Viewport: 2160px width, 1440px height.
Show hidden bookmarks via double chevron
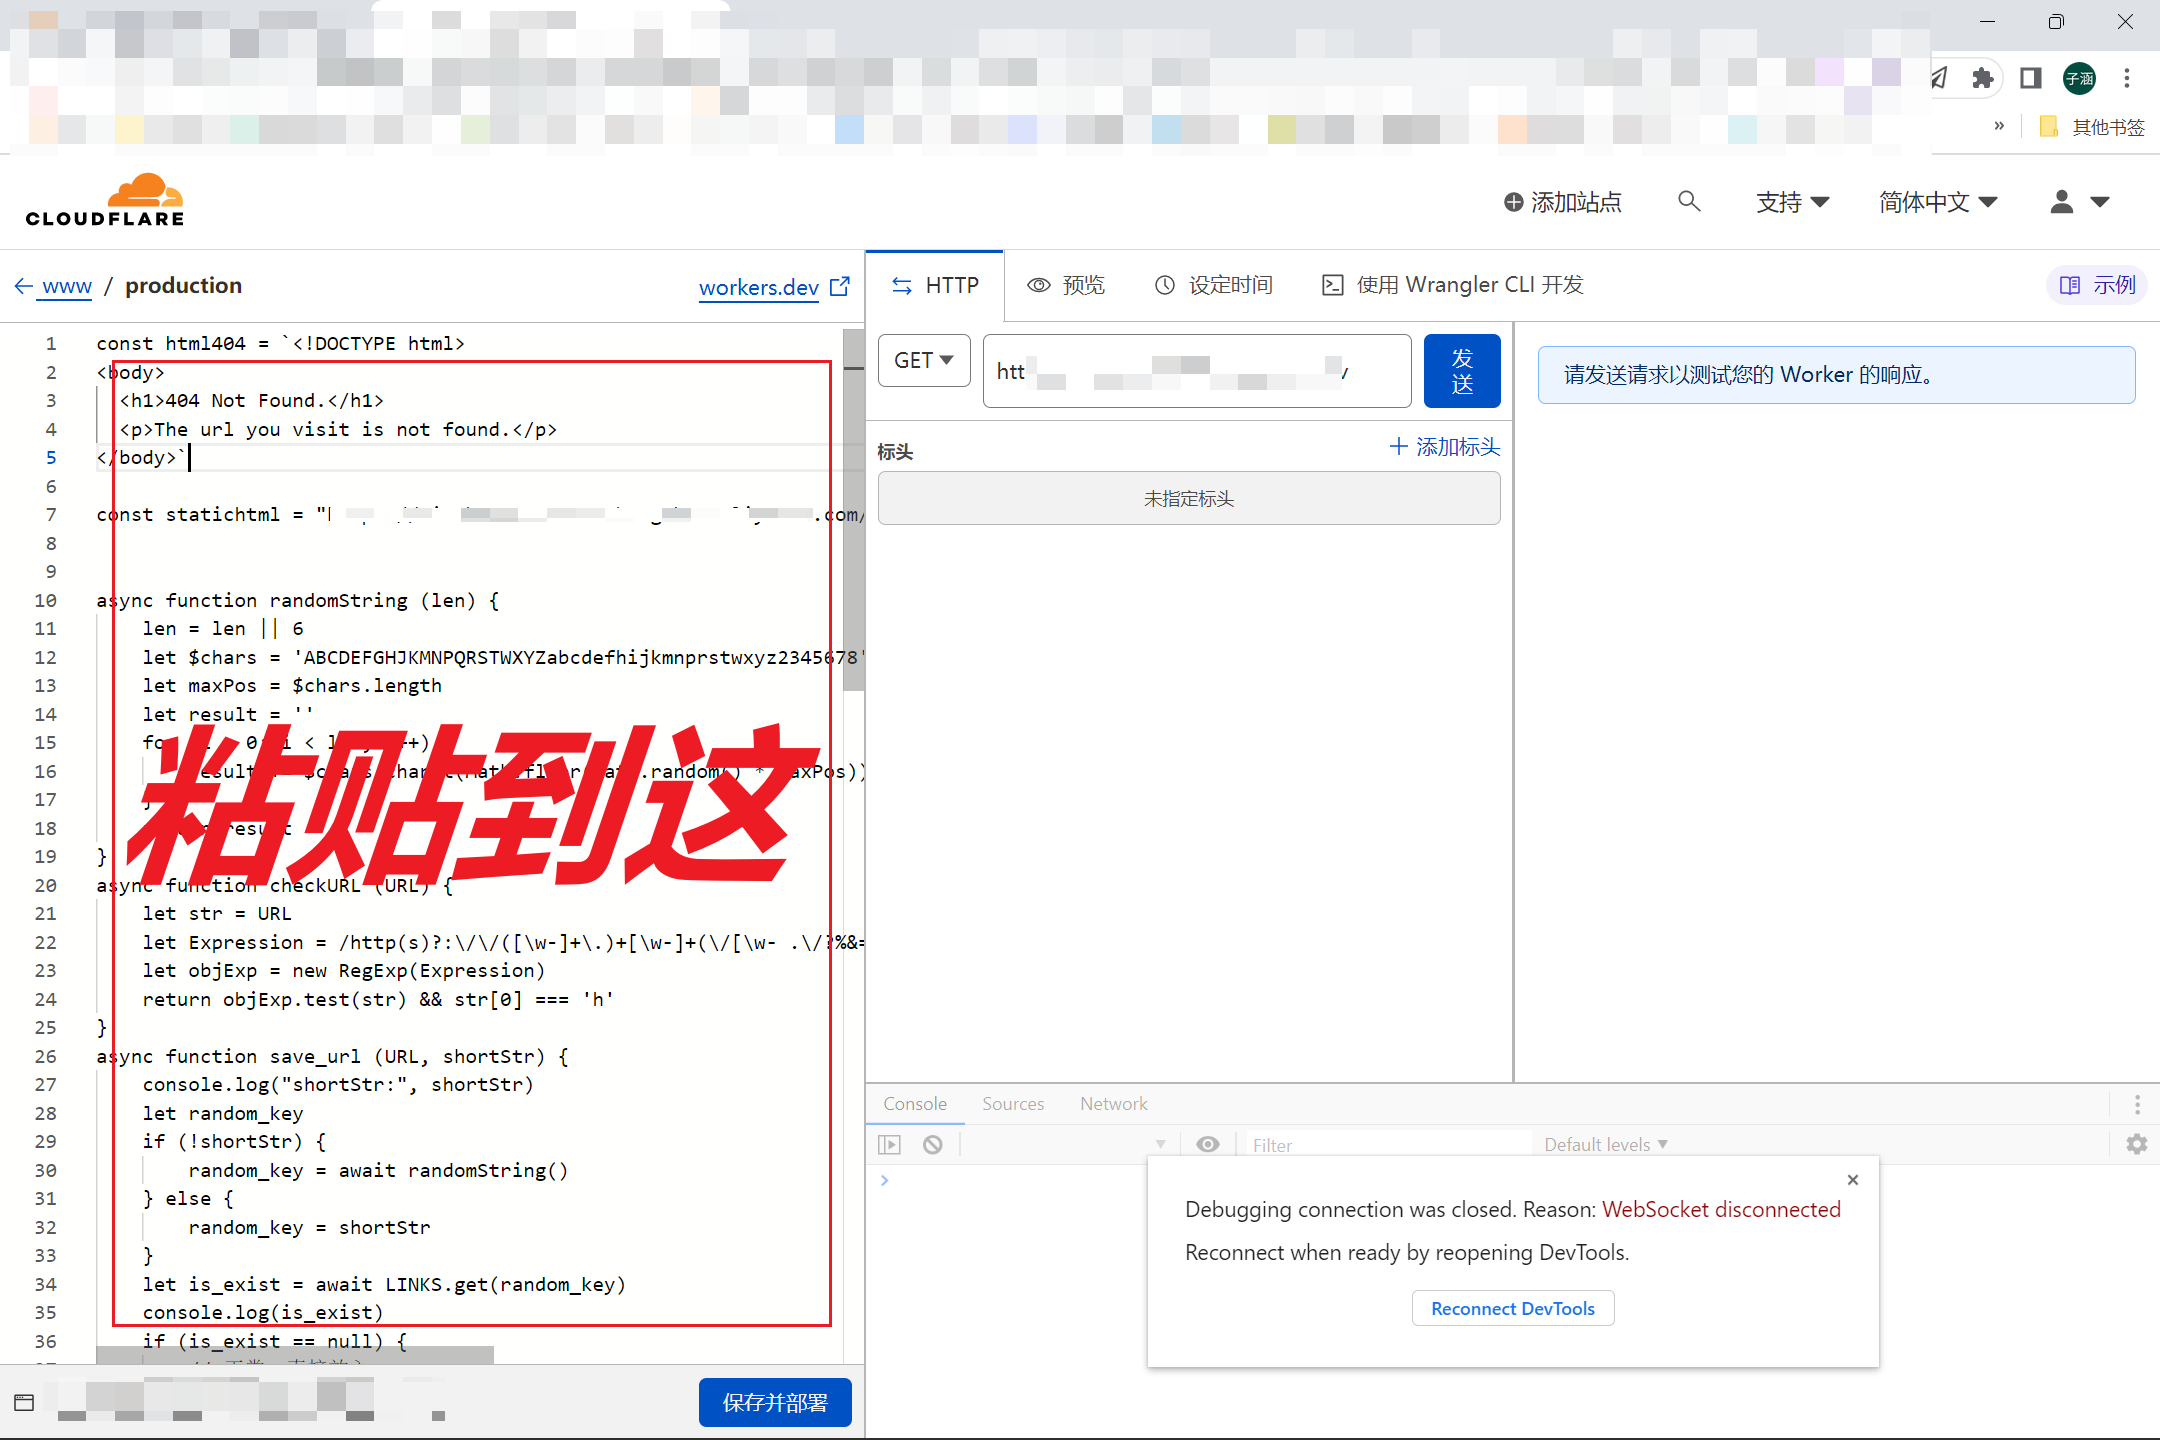tap(1999, 126)
